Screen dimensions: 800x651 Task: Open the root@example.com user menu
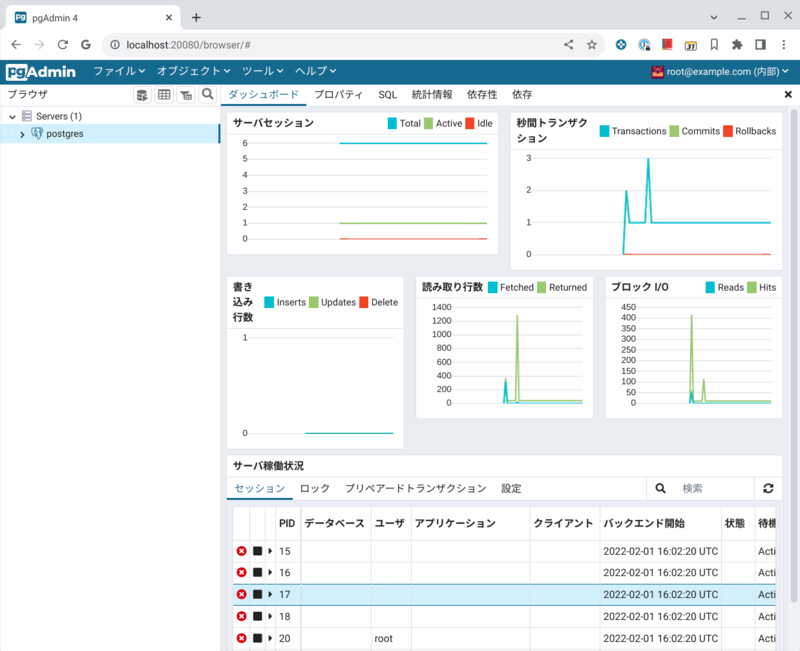(x=720, y=72)
